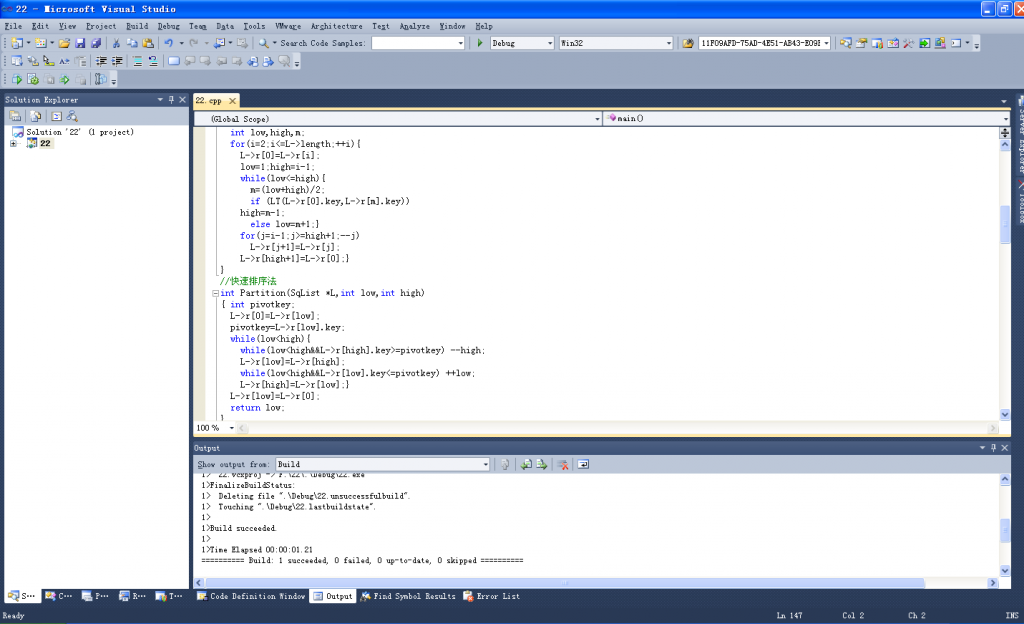Click the Save All toolbar icon
Screen dimensions: 1024x624
tap(97, 43)
